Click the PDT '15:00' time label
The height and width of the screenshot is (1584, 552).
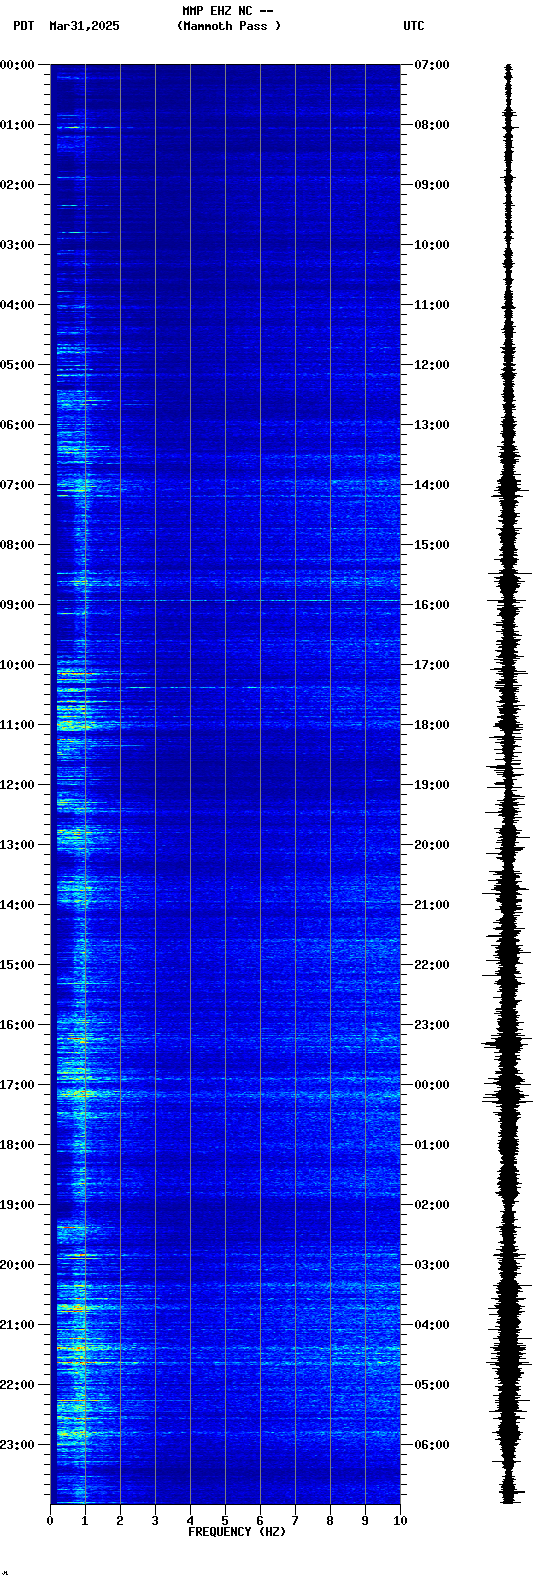pyautogui.click(x=17, y=965)
